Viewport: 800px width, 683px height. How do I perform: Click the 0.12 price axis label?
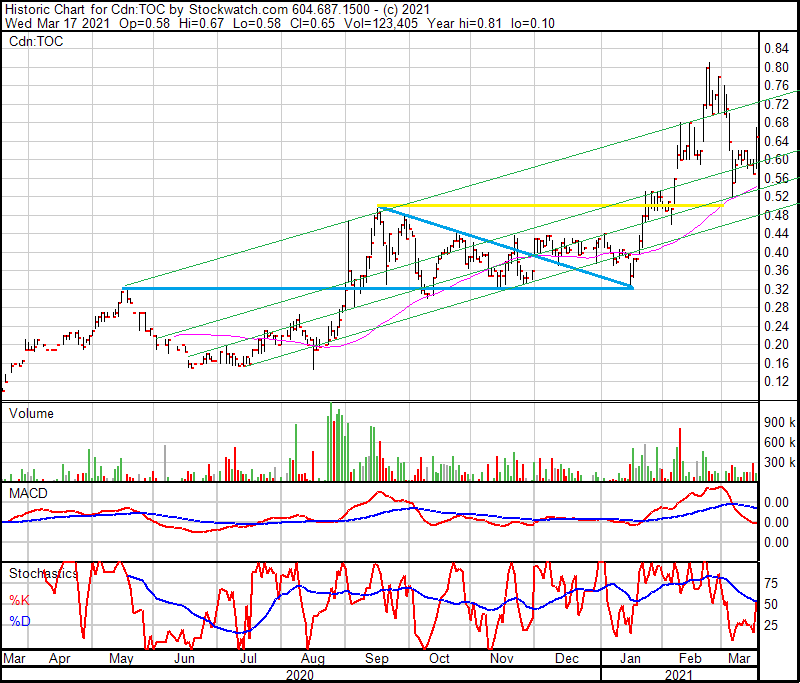(777, 381)
